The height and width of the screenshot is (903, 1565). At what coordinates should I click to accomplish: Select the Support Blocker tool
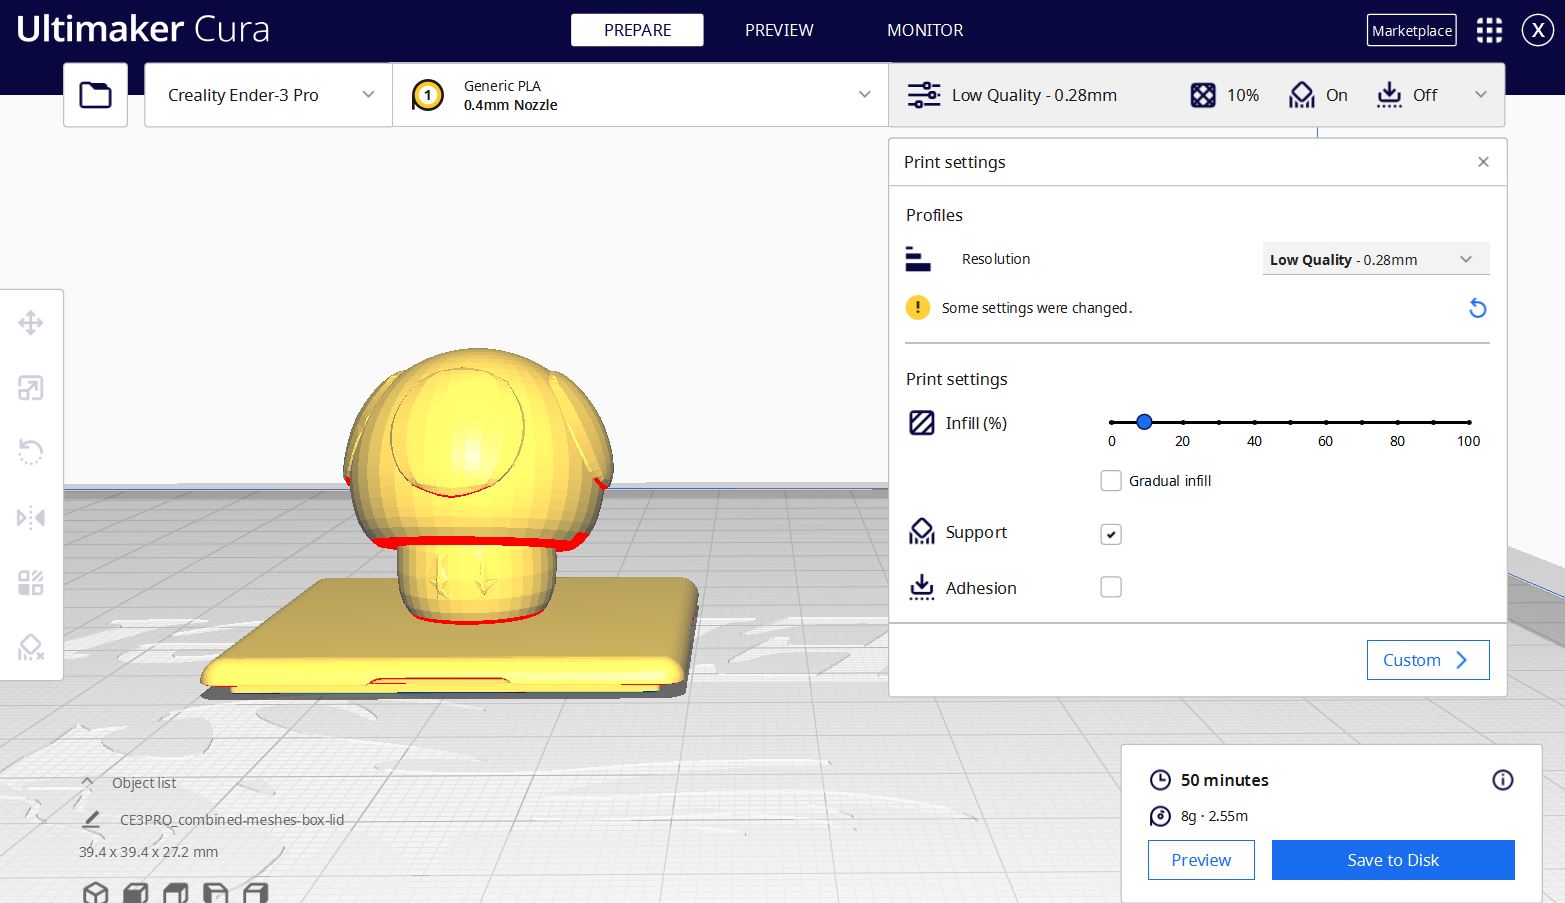click(31, 647)
